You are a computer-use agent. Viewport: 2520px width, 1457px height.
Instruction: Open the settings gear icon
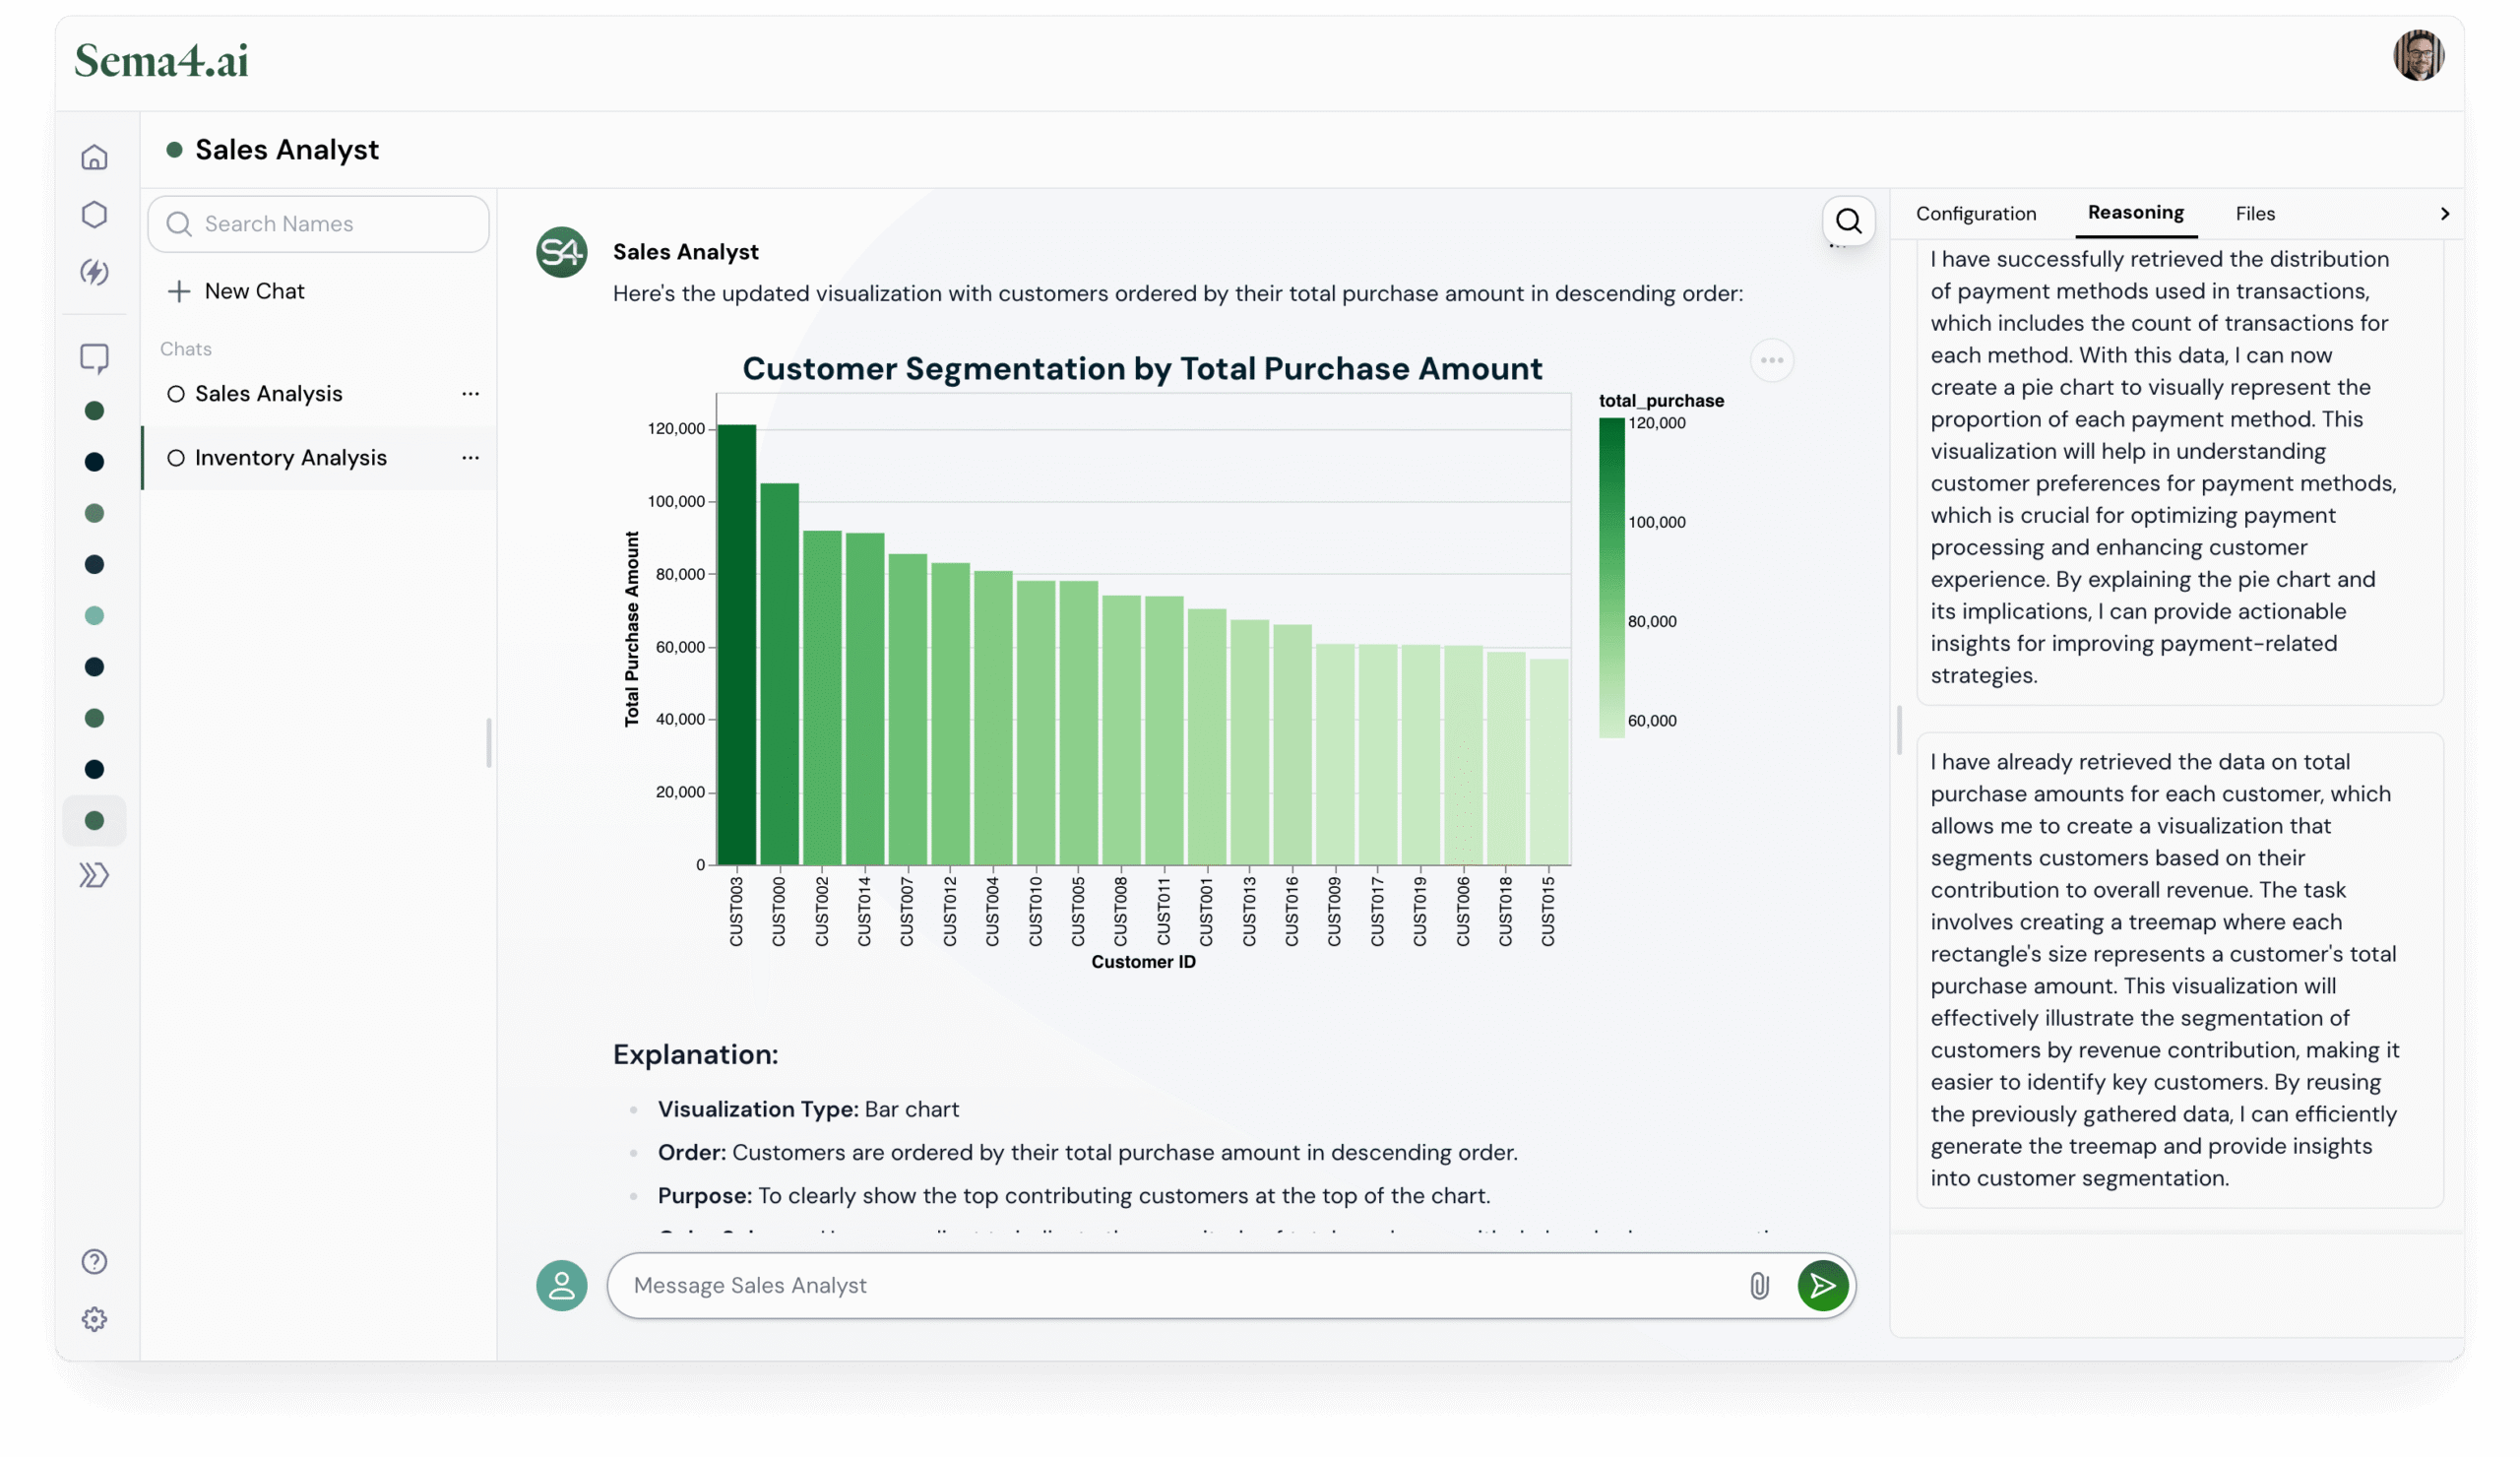point(94,1319)
